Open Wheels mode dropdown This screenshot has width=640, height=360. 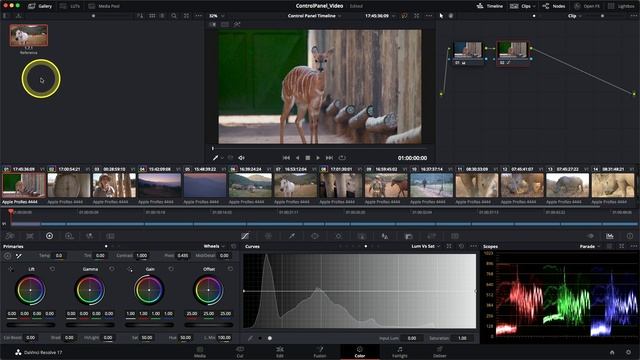tap(214, 246)
